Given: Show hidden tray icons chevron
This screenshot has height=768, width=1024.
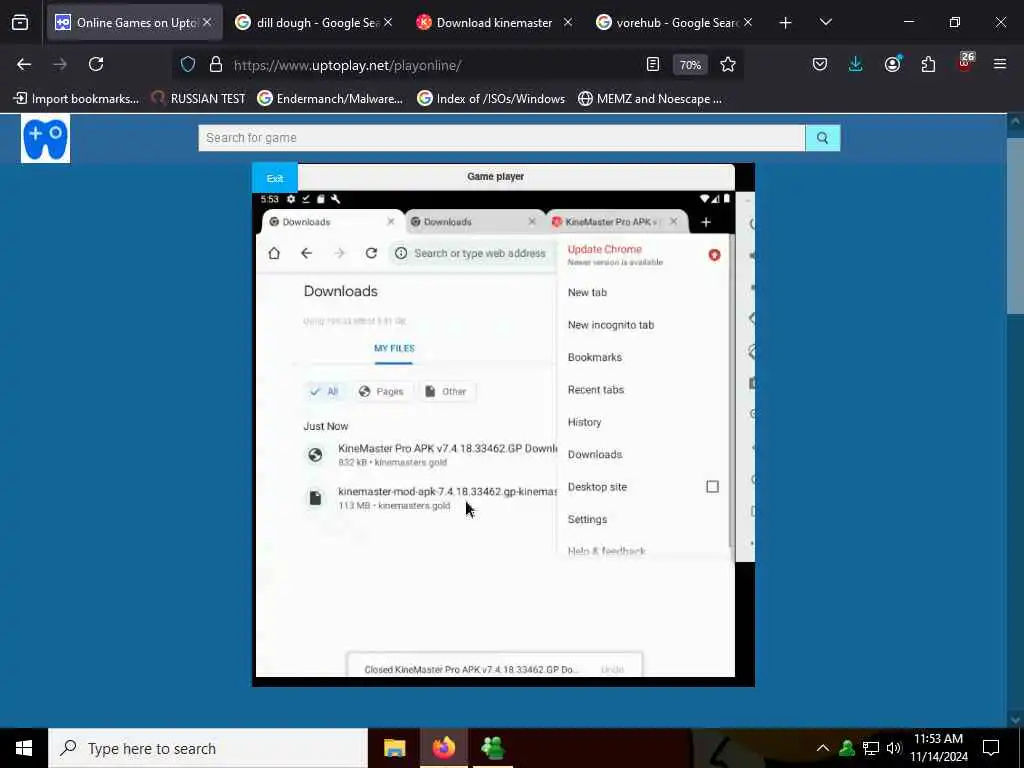Looking at the screenshot, I should coord(822,748).
